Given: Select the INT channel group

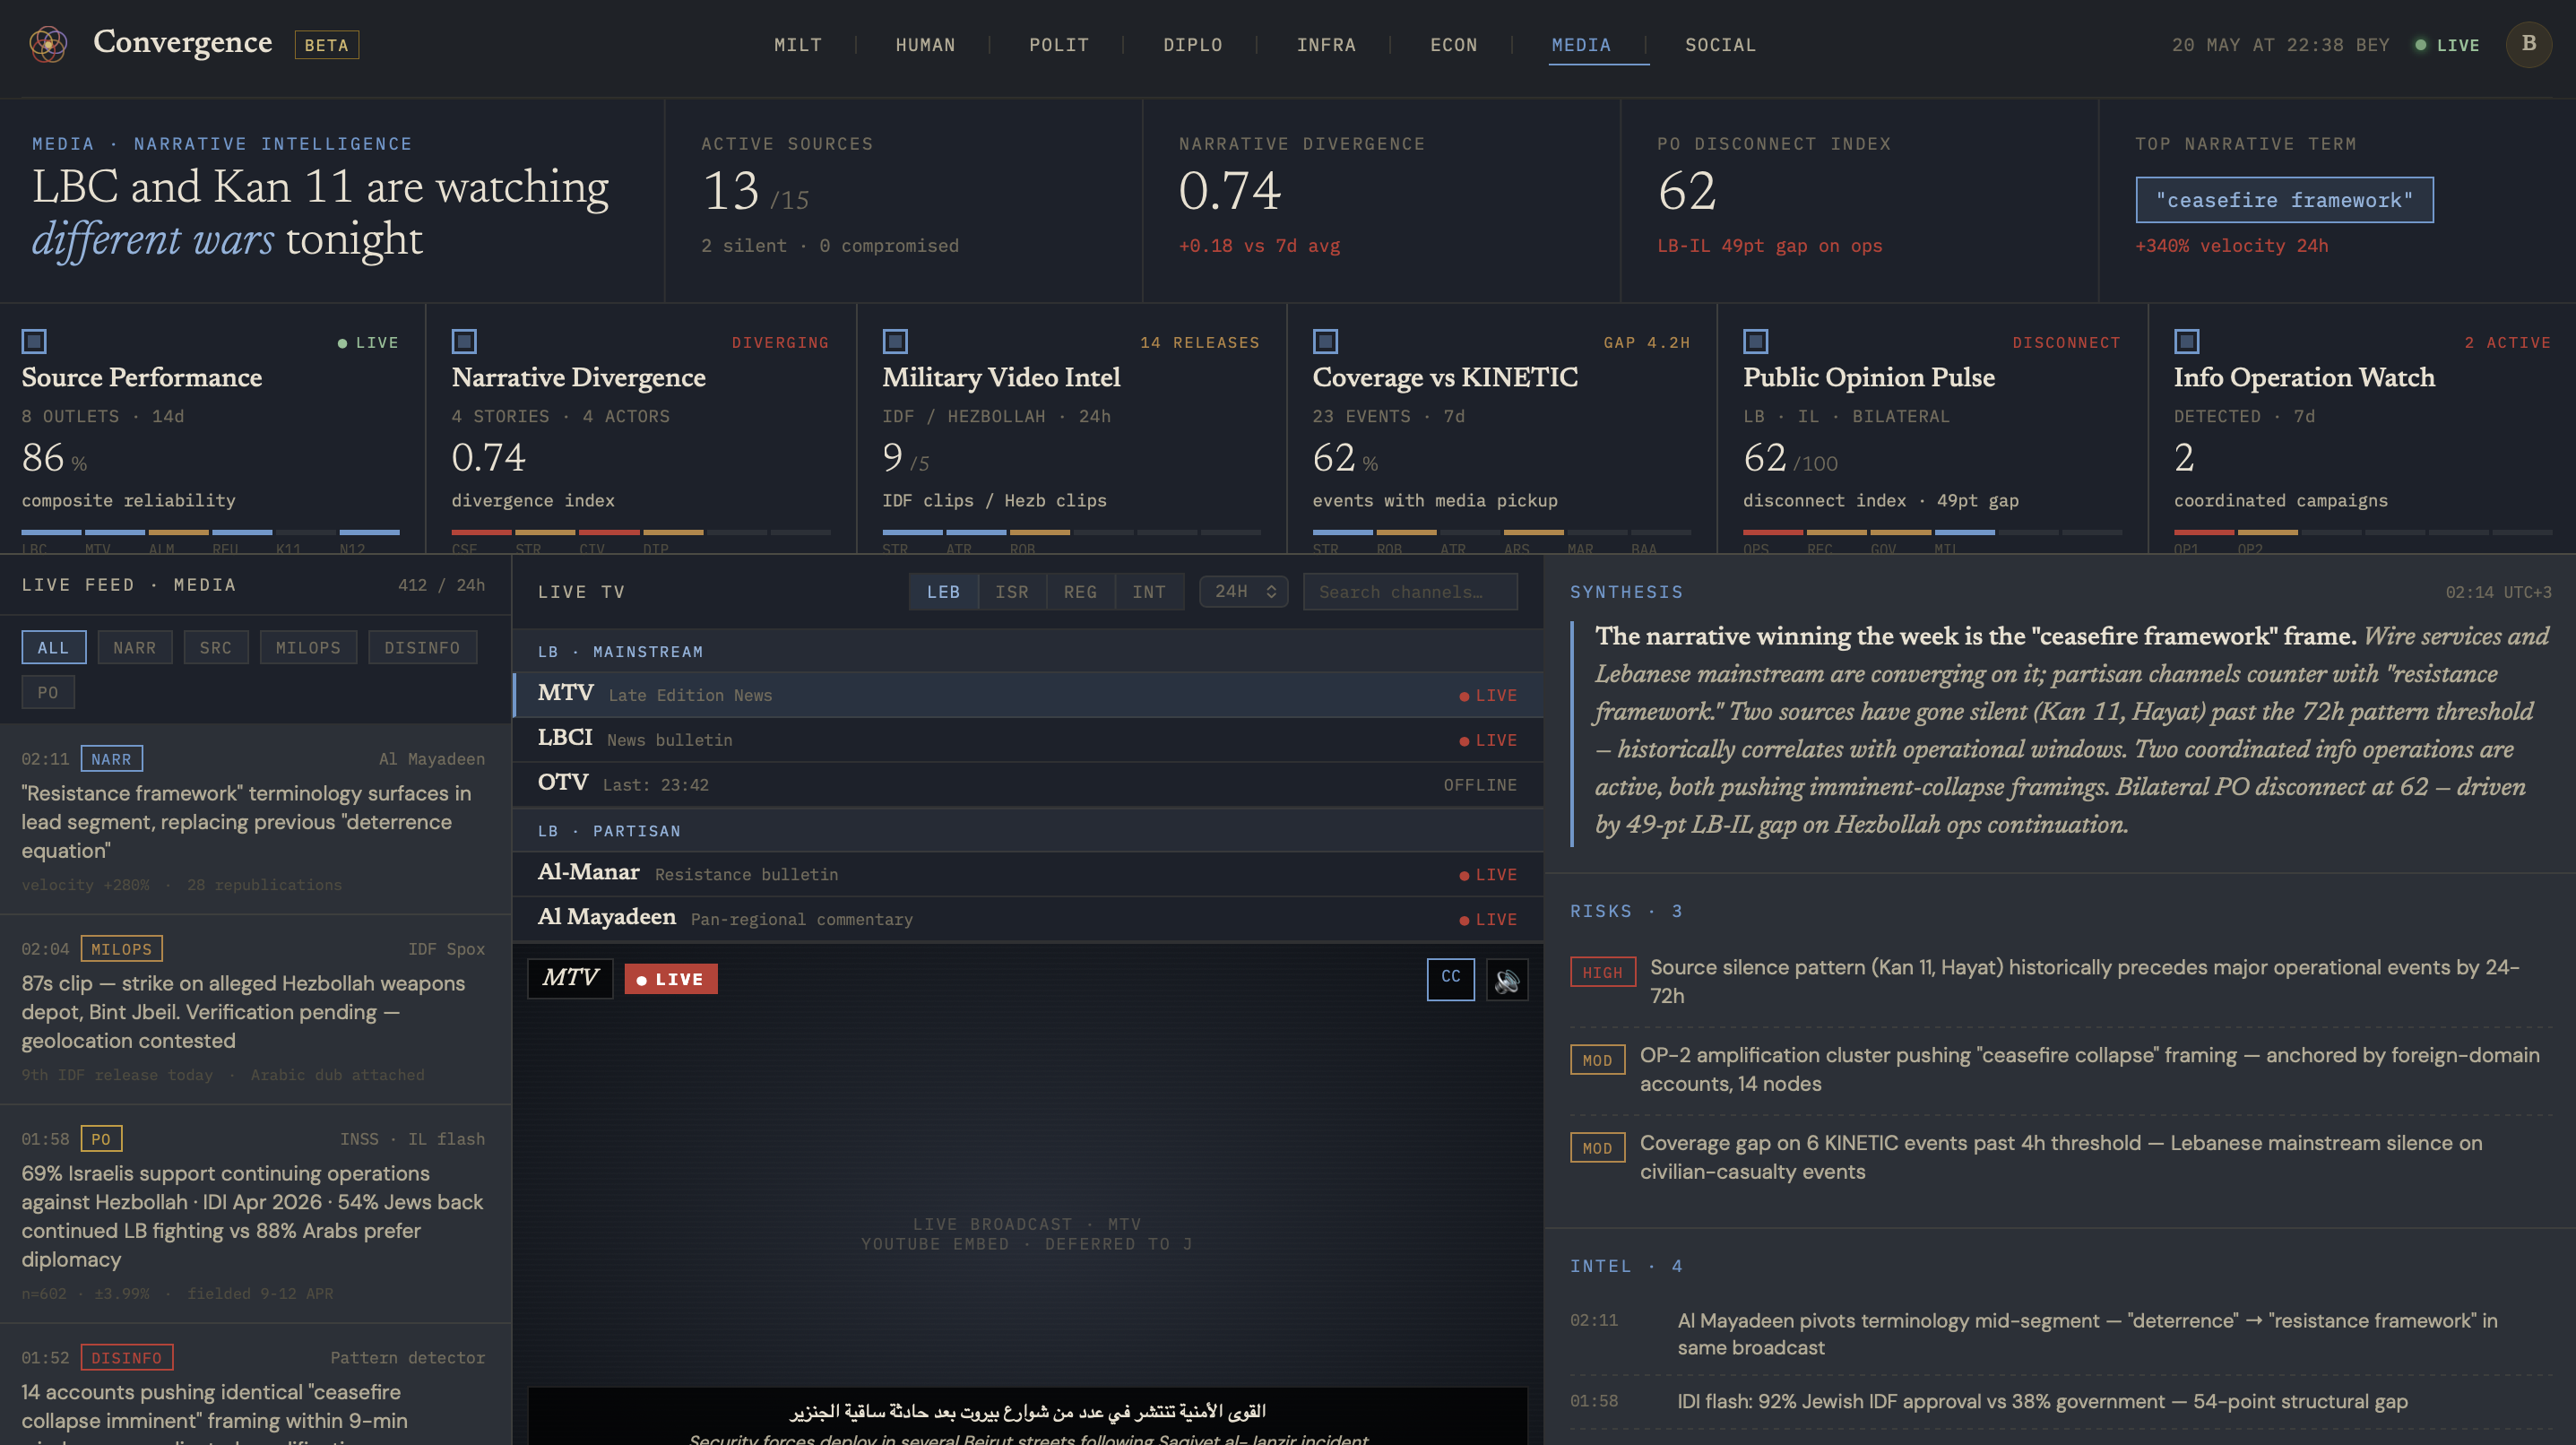Looking at the screenshot, I should click(1149, 592).
